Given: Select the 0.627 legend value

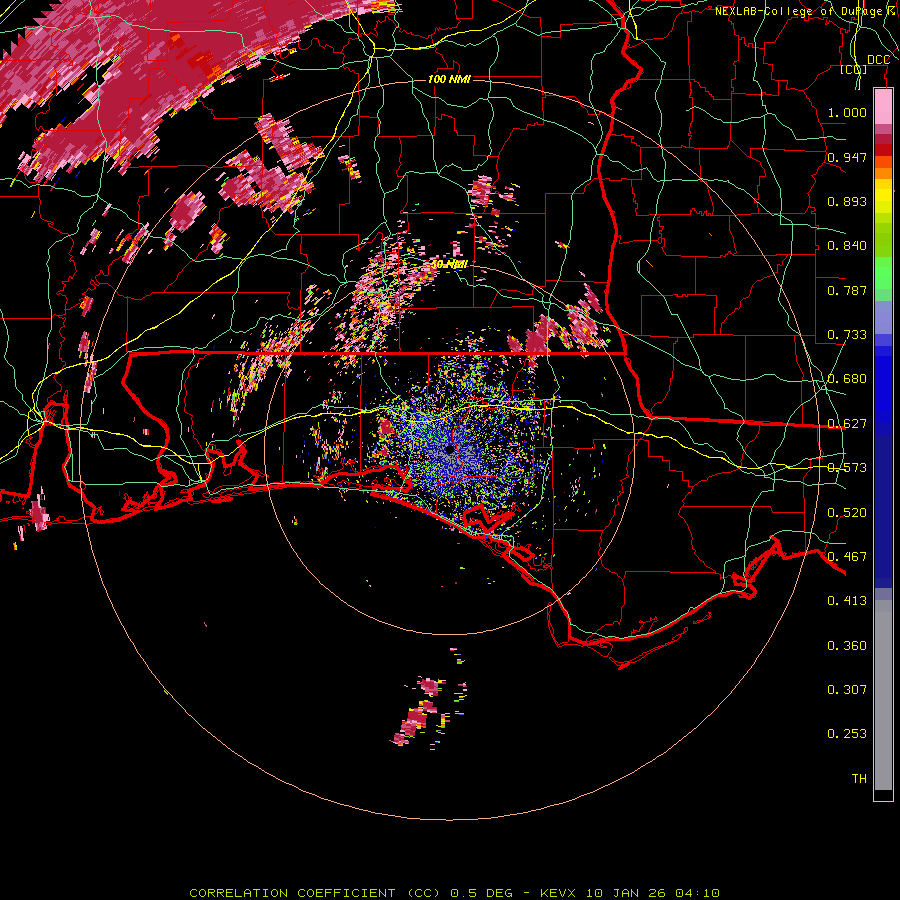Looking at the screenshot, I should click(847, 424).
